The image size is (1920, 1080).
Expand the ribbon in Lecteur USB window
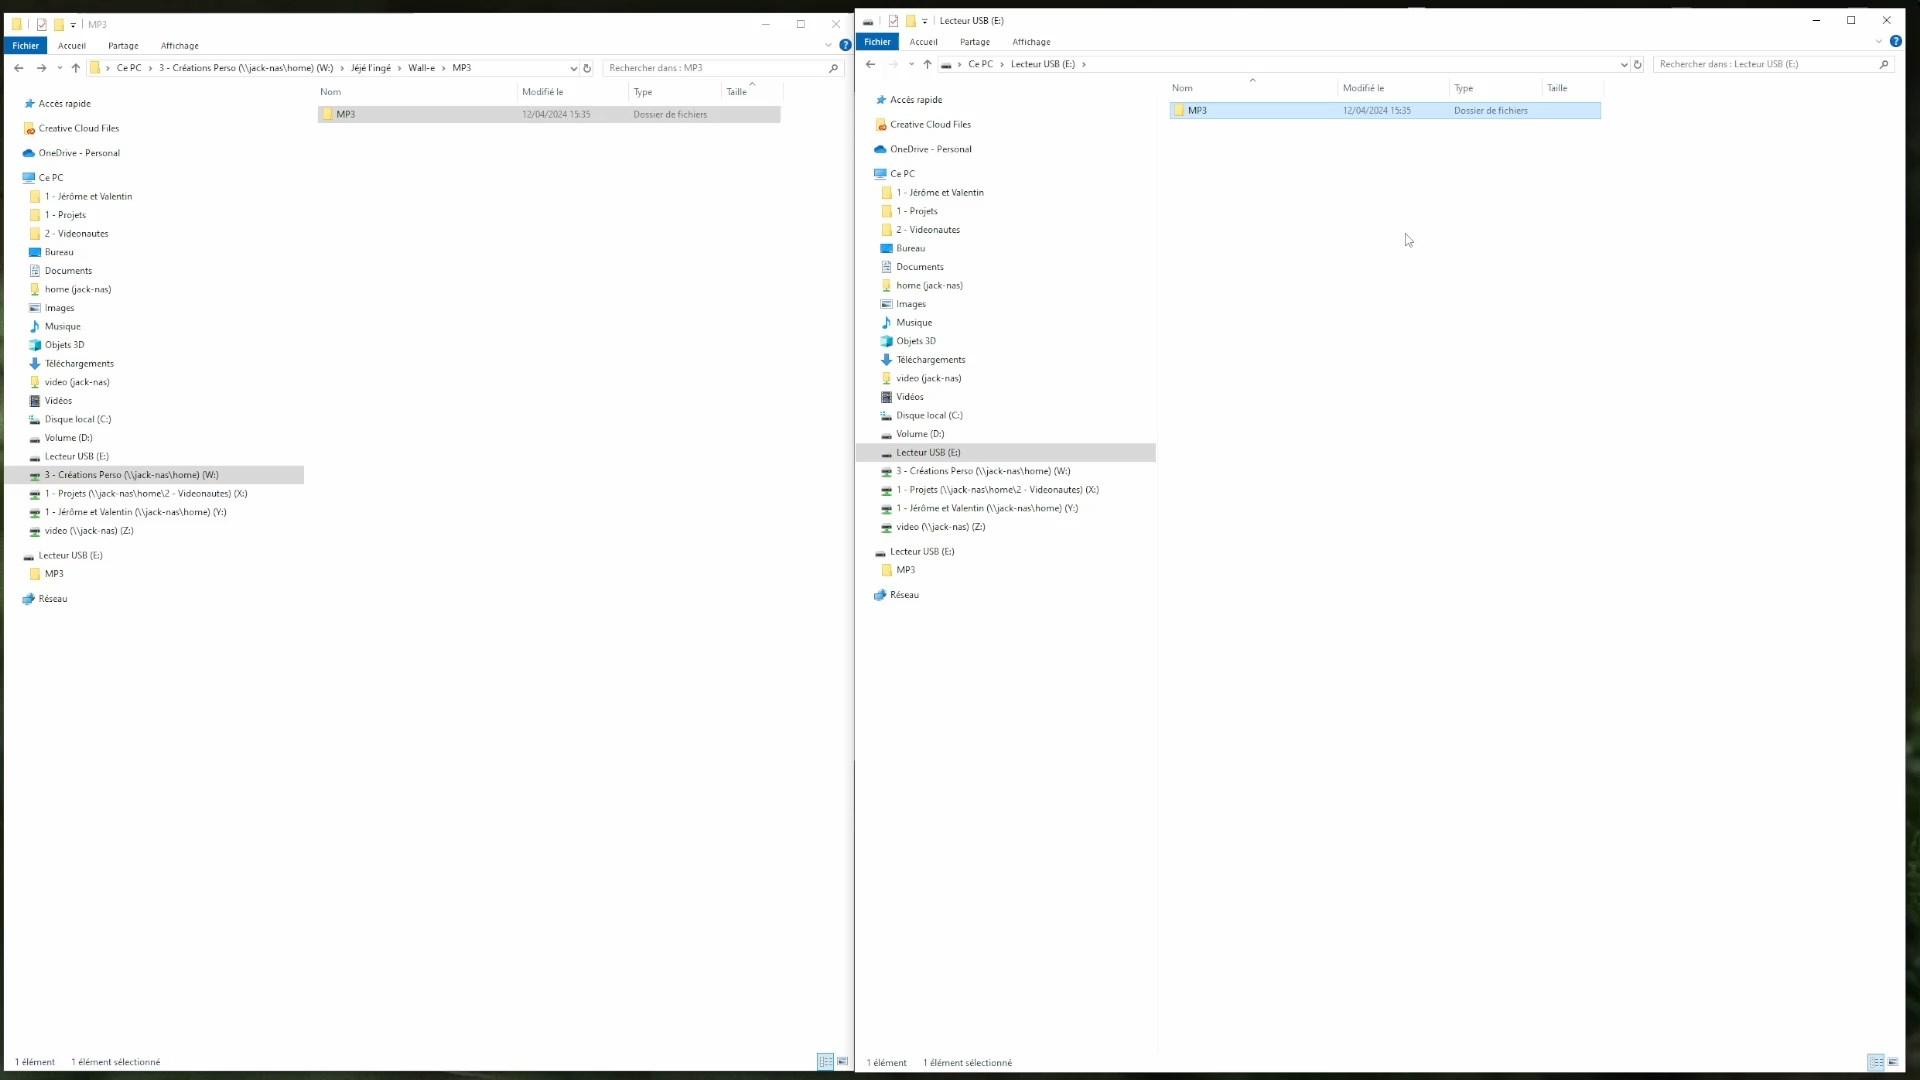pos(1879,41)
